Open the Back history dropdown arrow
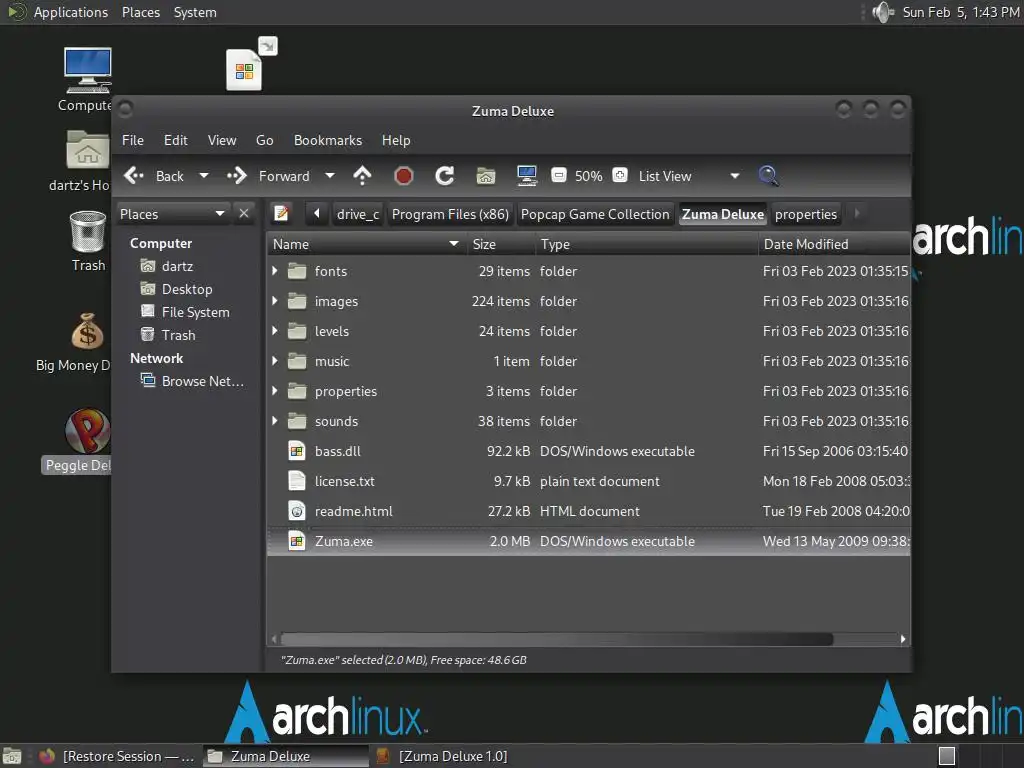 [204, 176]
